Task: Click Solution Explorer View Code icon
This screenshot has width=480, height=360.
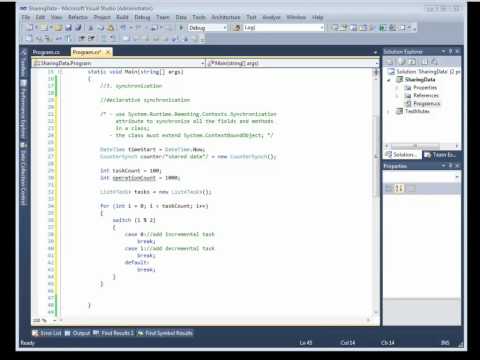Action: (x=424, y=62)
